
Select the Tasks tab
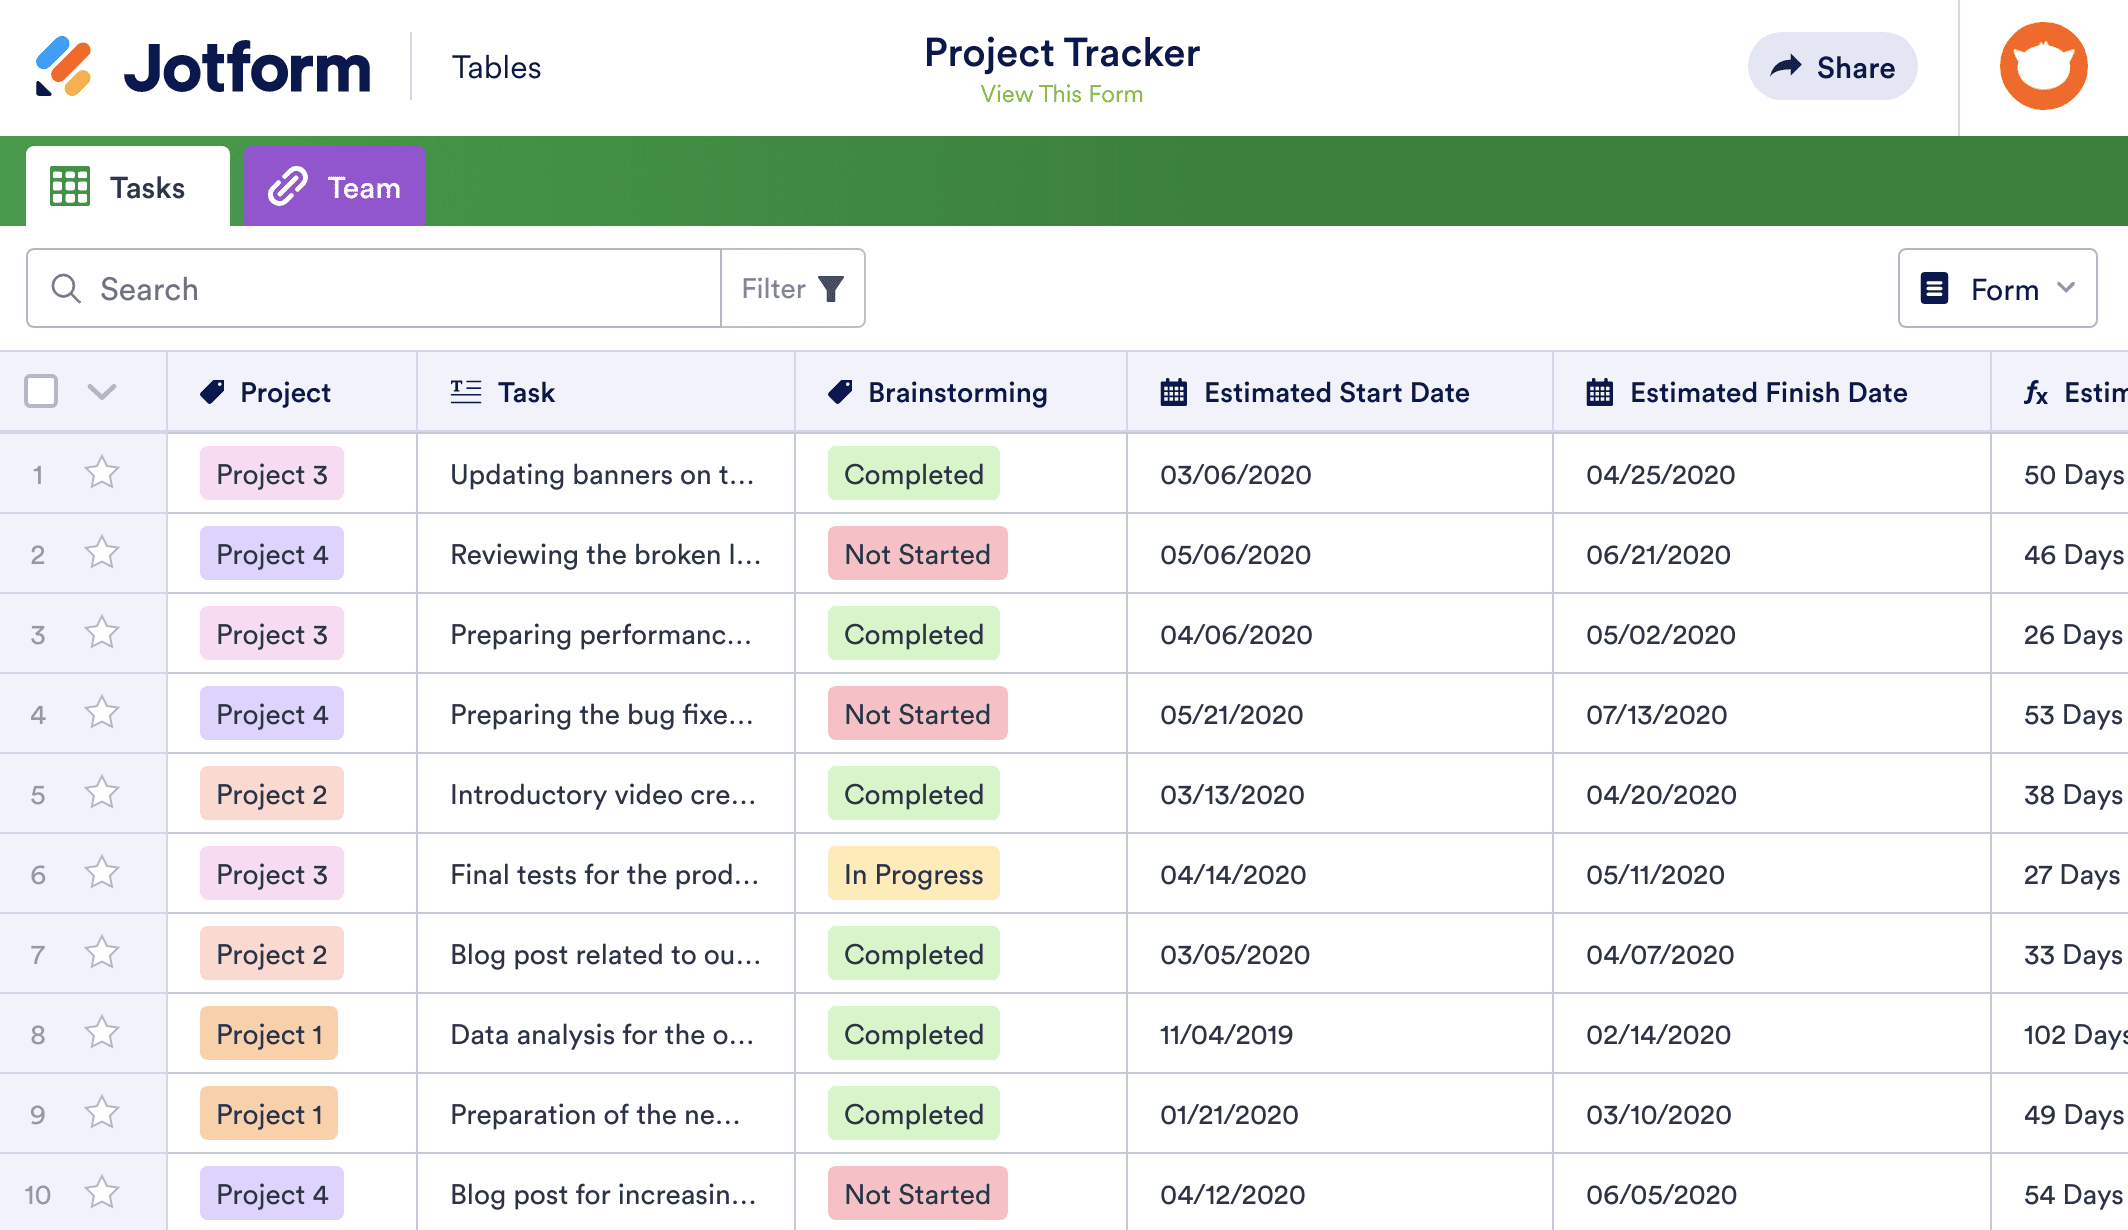coord(128,187)
